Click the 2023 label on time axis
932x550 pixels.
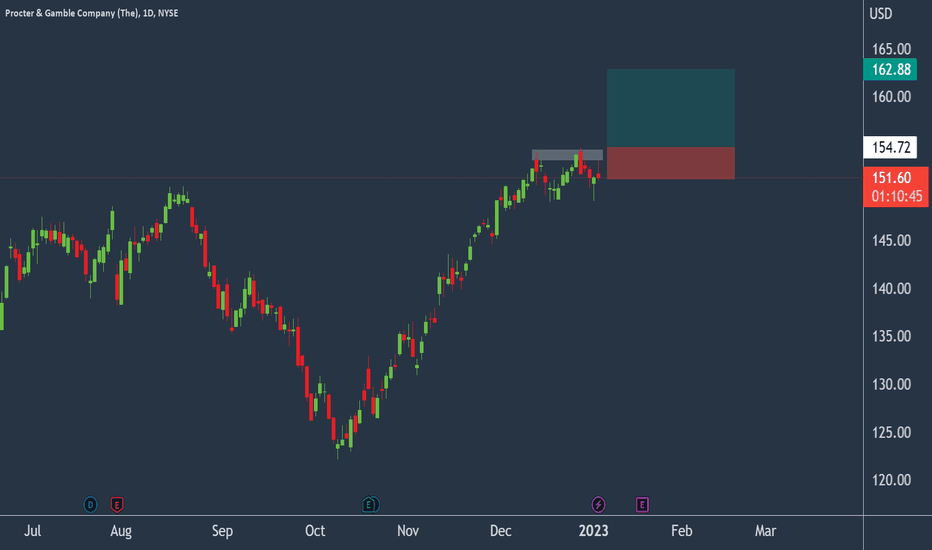pos(593,530)
